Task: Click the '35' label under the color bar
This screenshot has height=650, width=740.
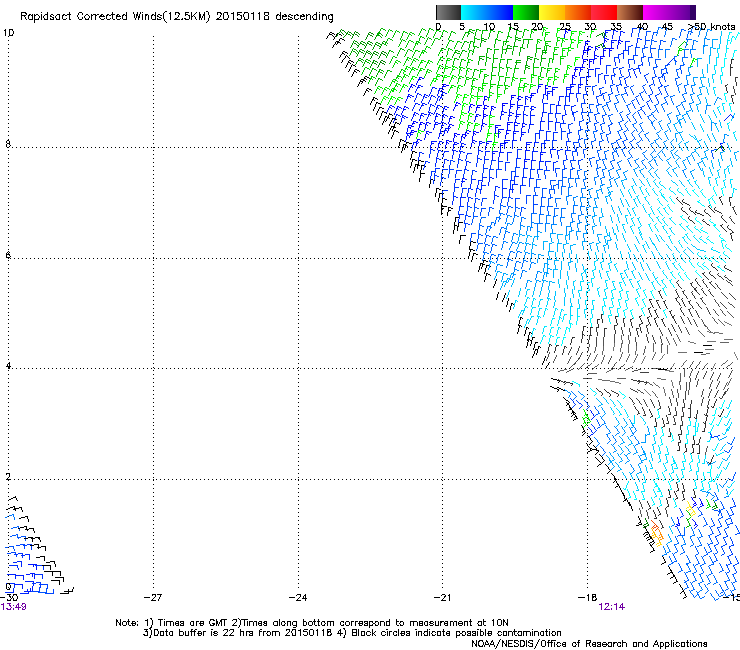Action: pos(616,26)
